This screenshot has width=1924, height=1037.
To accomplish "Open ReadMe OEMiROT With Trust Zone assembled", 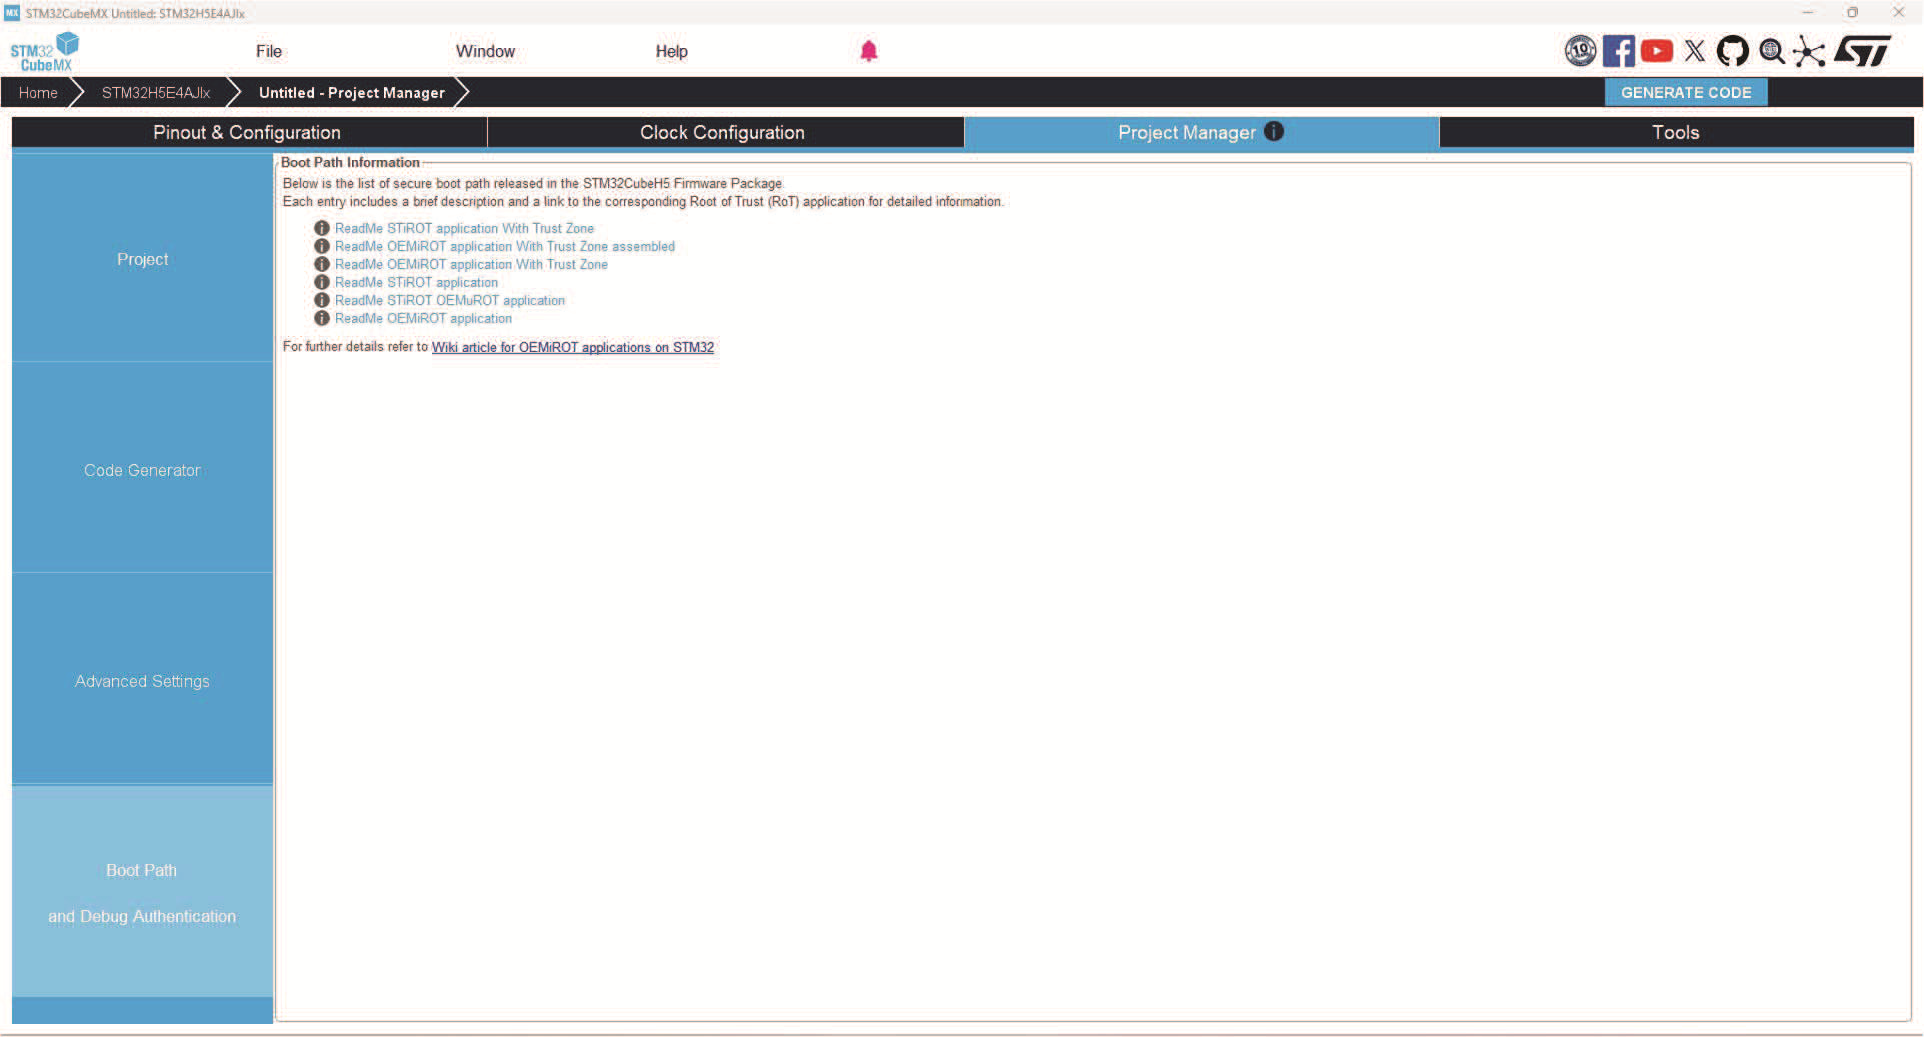I will (x=505, y=246).
